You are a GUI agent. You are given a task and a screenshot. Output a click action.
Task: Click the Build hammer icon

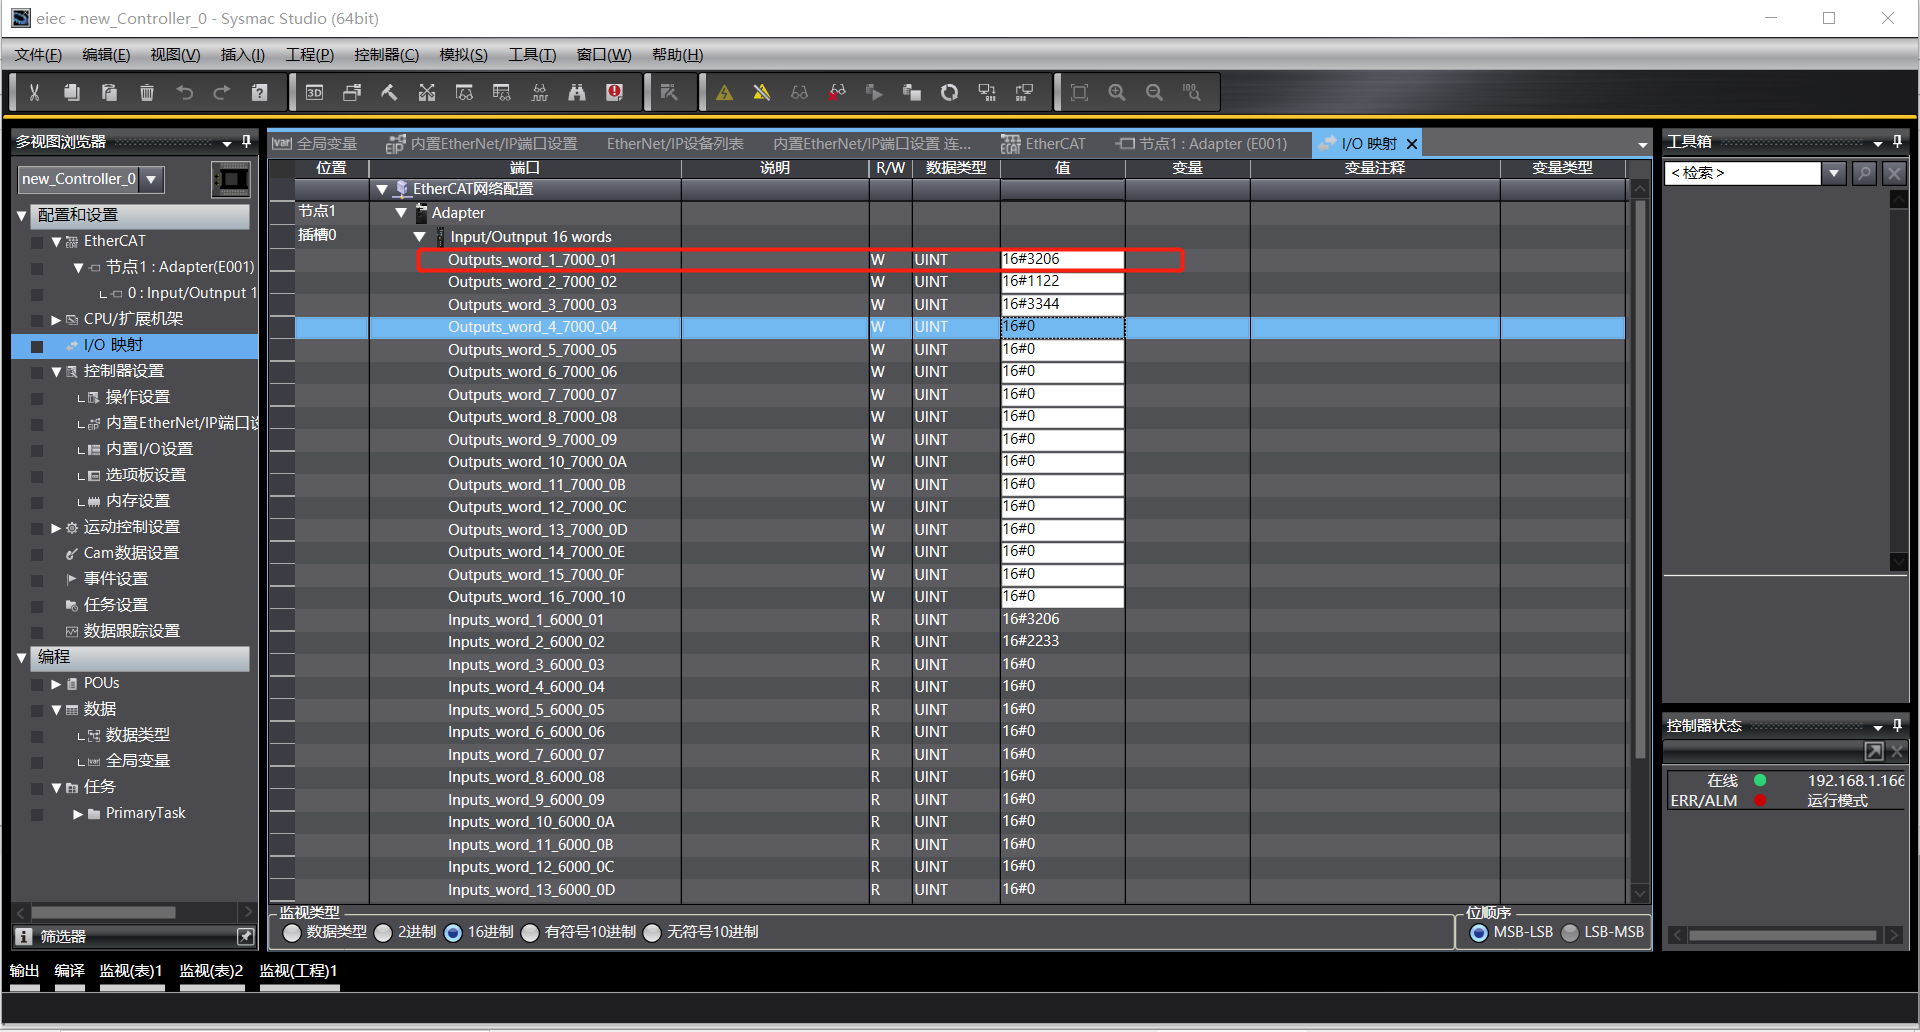(389, 93)
